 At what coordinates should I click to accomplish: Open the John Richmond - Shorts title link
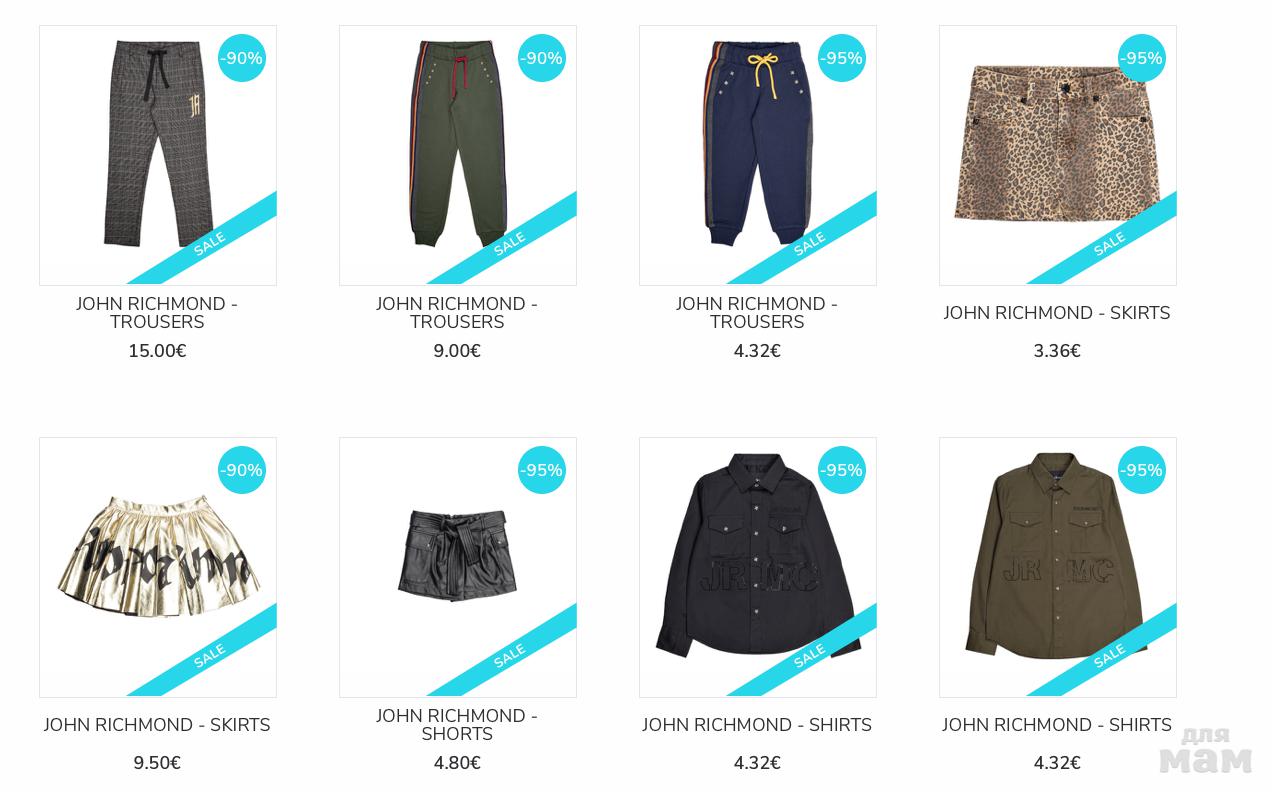457,725
